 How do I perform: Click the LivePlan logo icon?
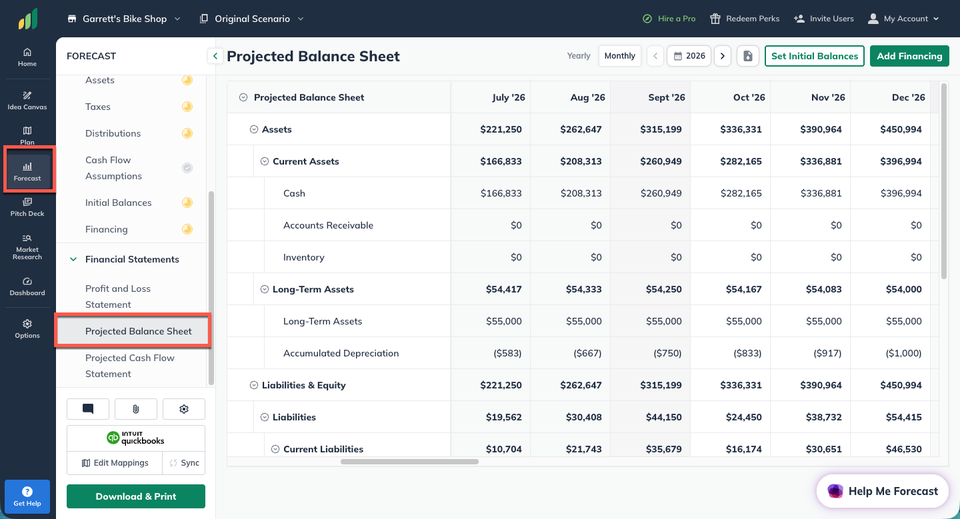coord(28,20)
